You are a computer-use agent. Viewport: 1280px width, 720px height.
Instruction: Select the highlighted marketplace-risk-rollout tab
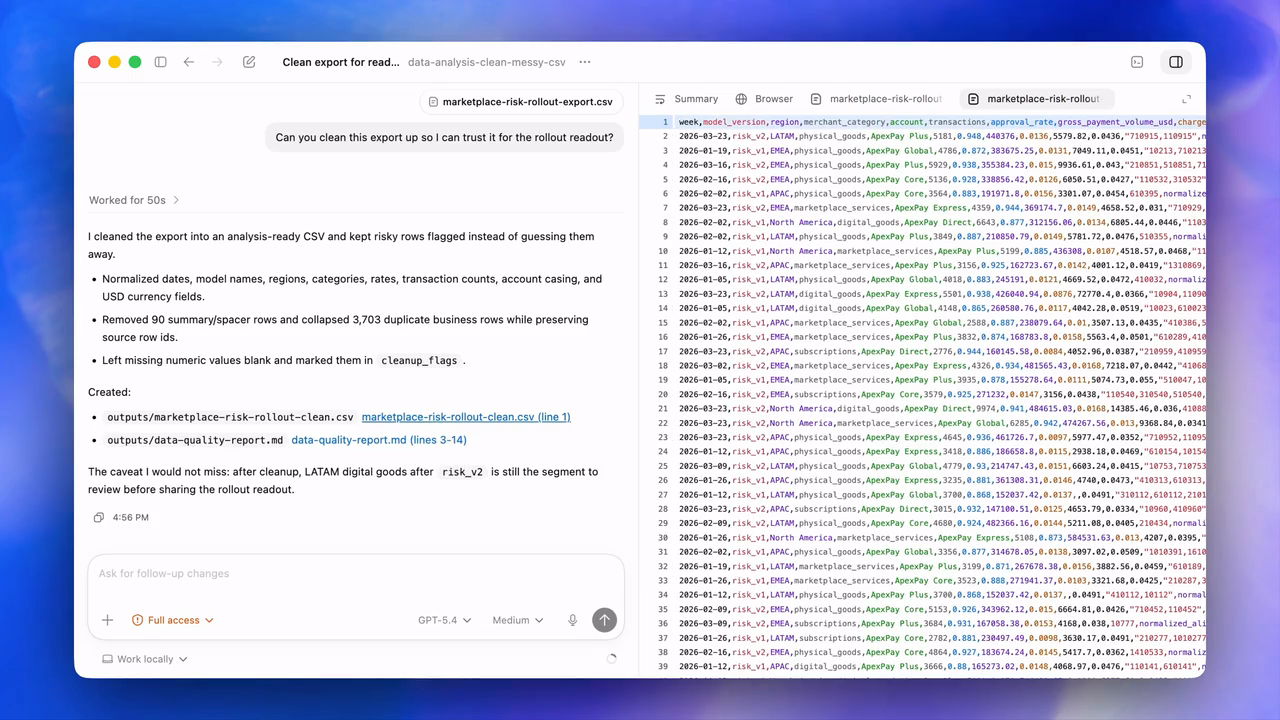click(1036, 99)
